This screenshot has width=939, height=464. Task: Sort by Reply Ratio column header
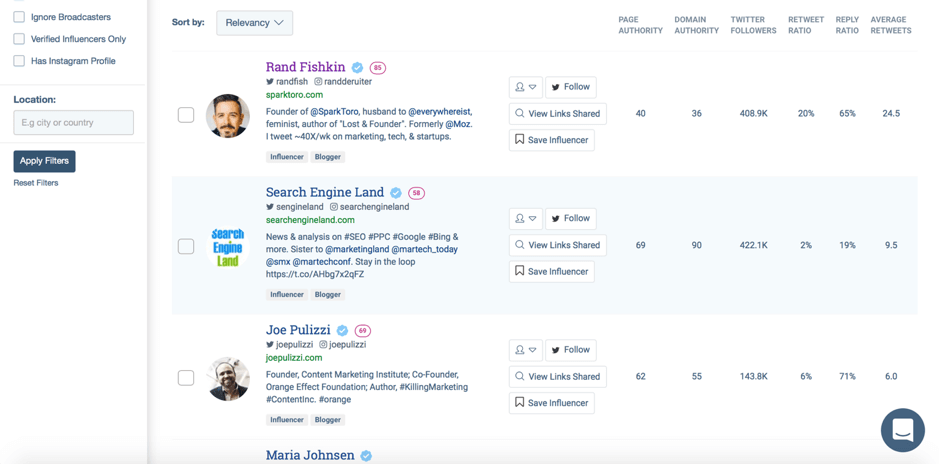tap(847, 25)
